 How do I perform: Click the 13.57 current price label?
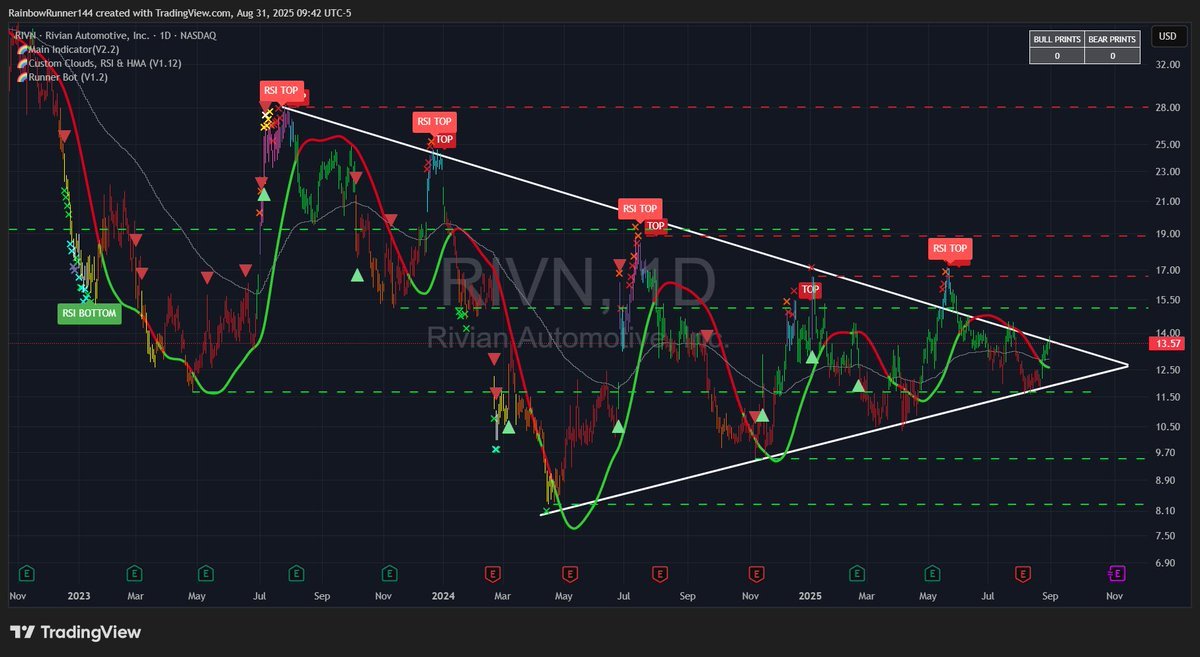1166,344
